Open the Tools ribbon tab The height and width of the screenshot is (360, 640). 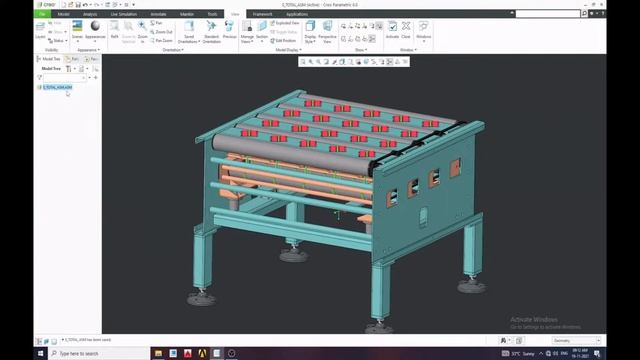coord(212,14)
